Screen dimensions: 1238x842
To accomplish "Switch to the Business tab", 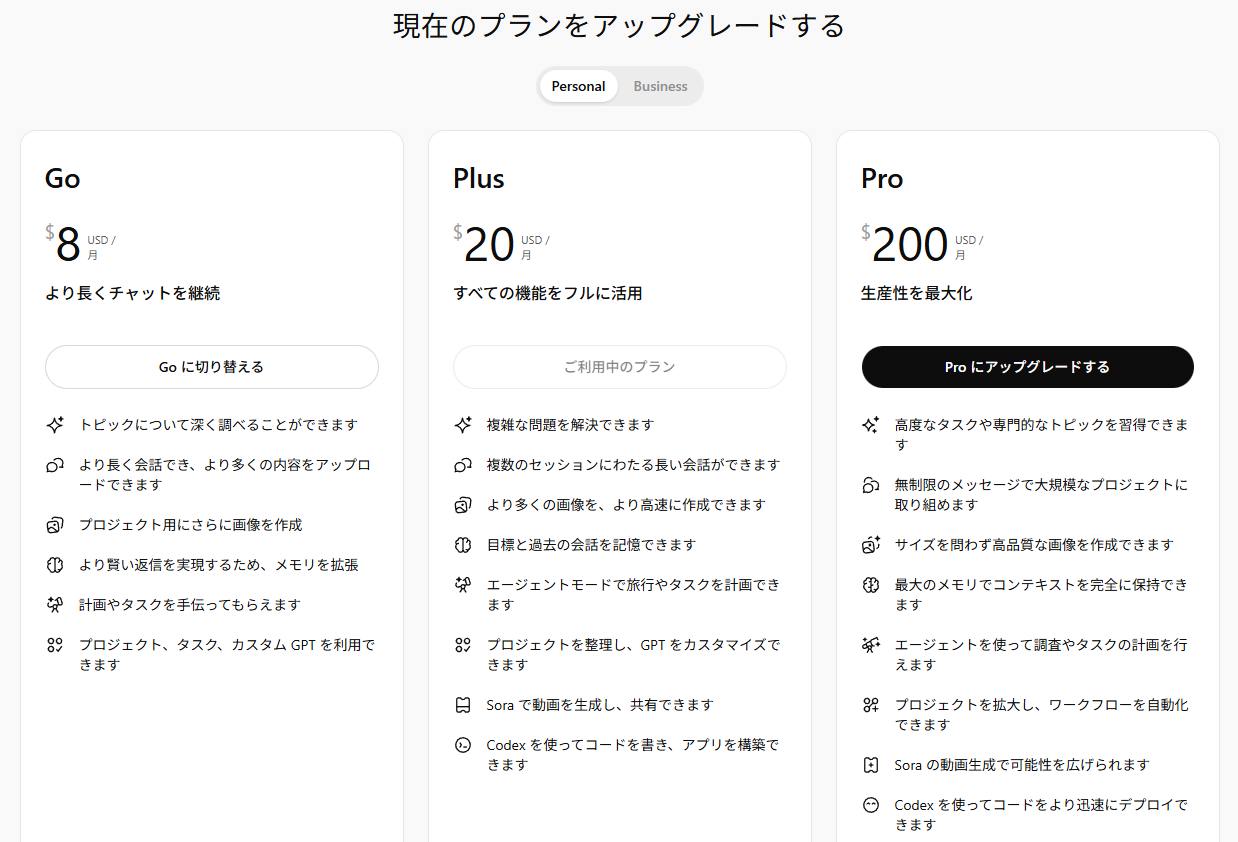I will click(x=660, y=86).
